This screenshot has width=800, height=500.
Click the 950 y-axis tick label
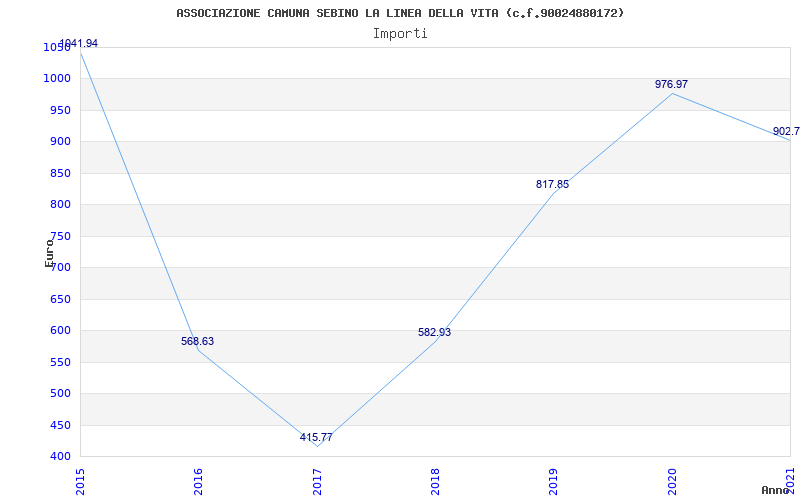pos(60,110)
